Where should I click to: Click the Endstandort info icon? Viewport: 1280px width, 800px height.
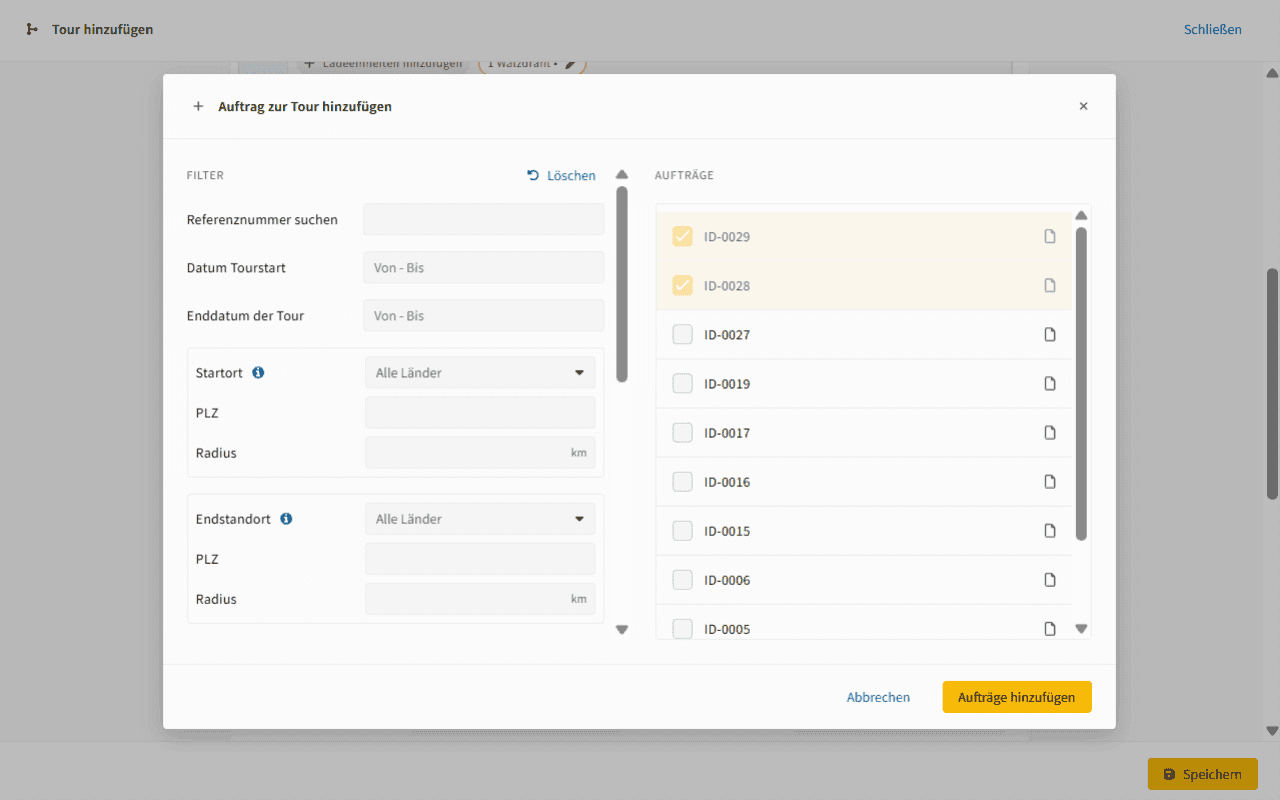click(x=286, y=519)
